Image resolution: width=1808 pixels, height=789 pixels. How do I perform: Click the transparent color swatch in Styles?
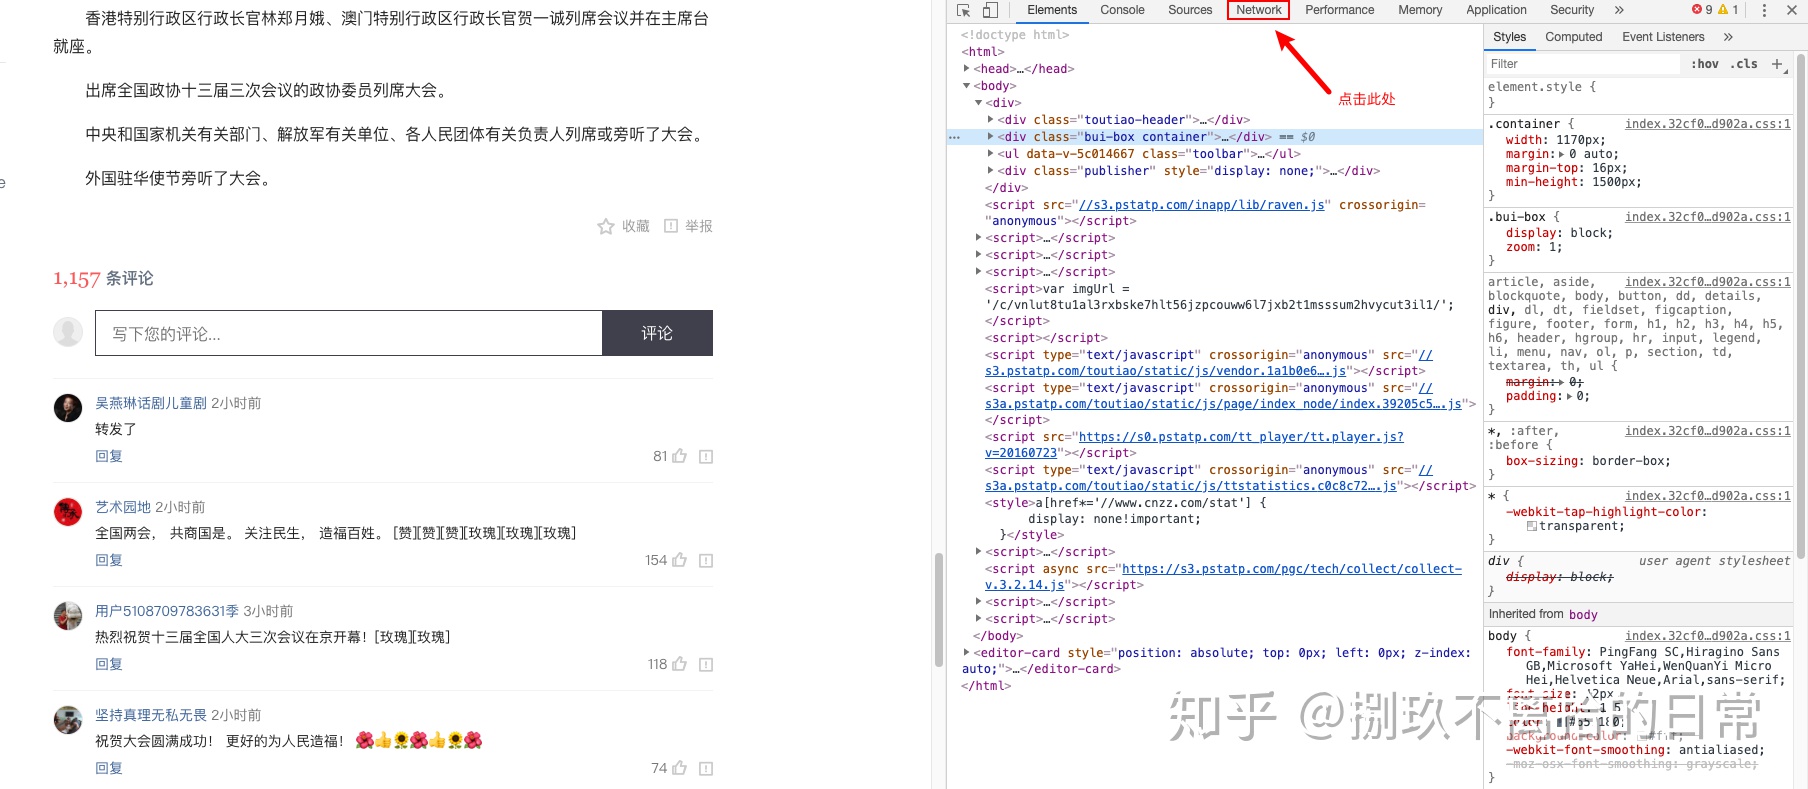pyautogui.click(x=1532, y=526)
